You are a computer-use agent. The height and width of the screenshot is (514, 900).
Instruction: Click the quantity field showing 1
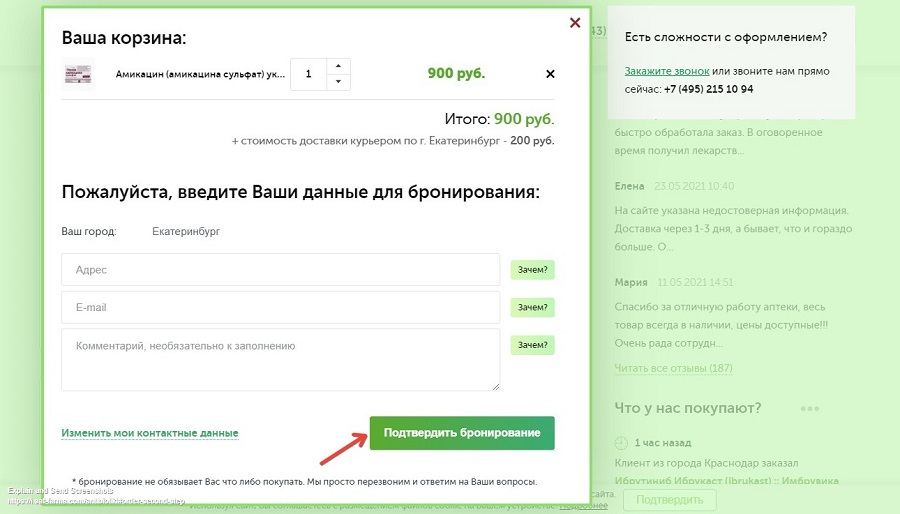tap(309, 74)
